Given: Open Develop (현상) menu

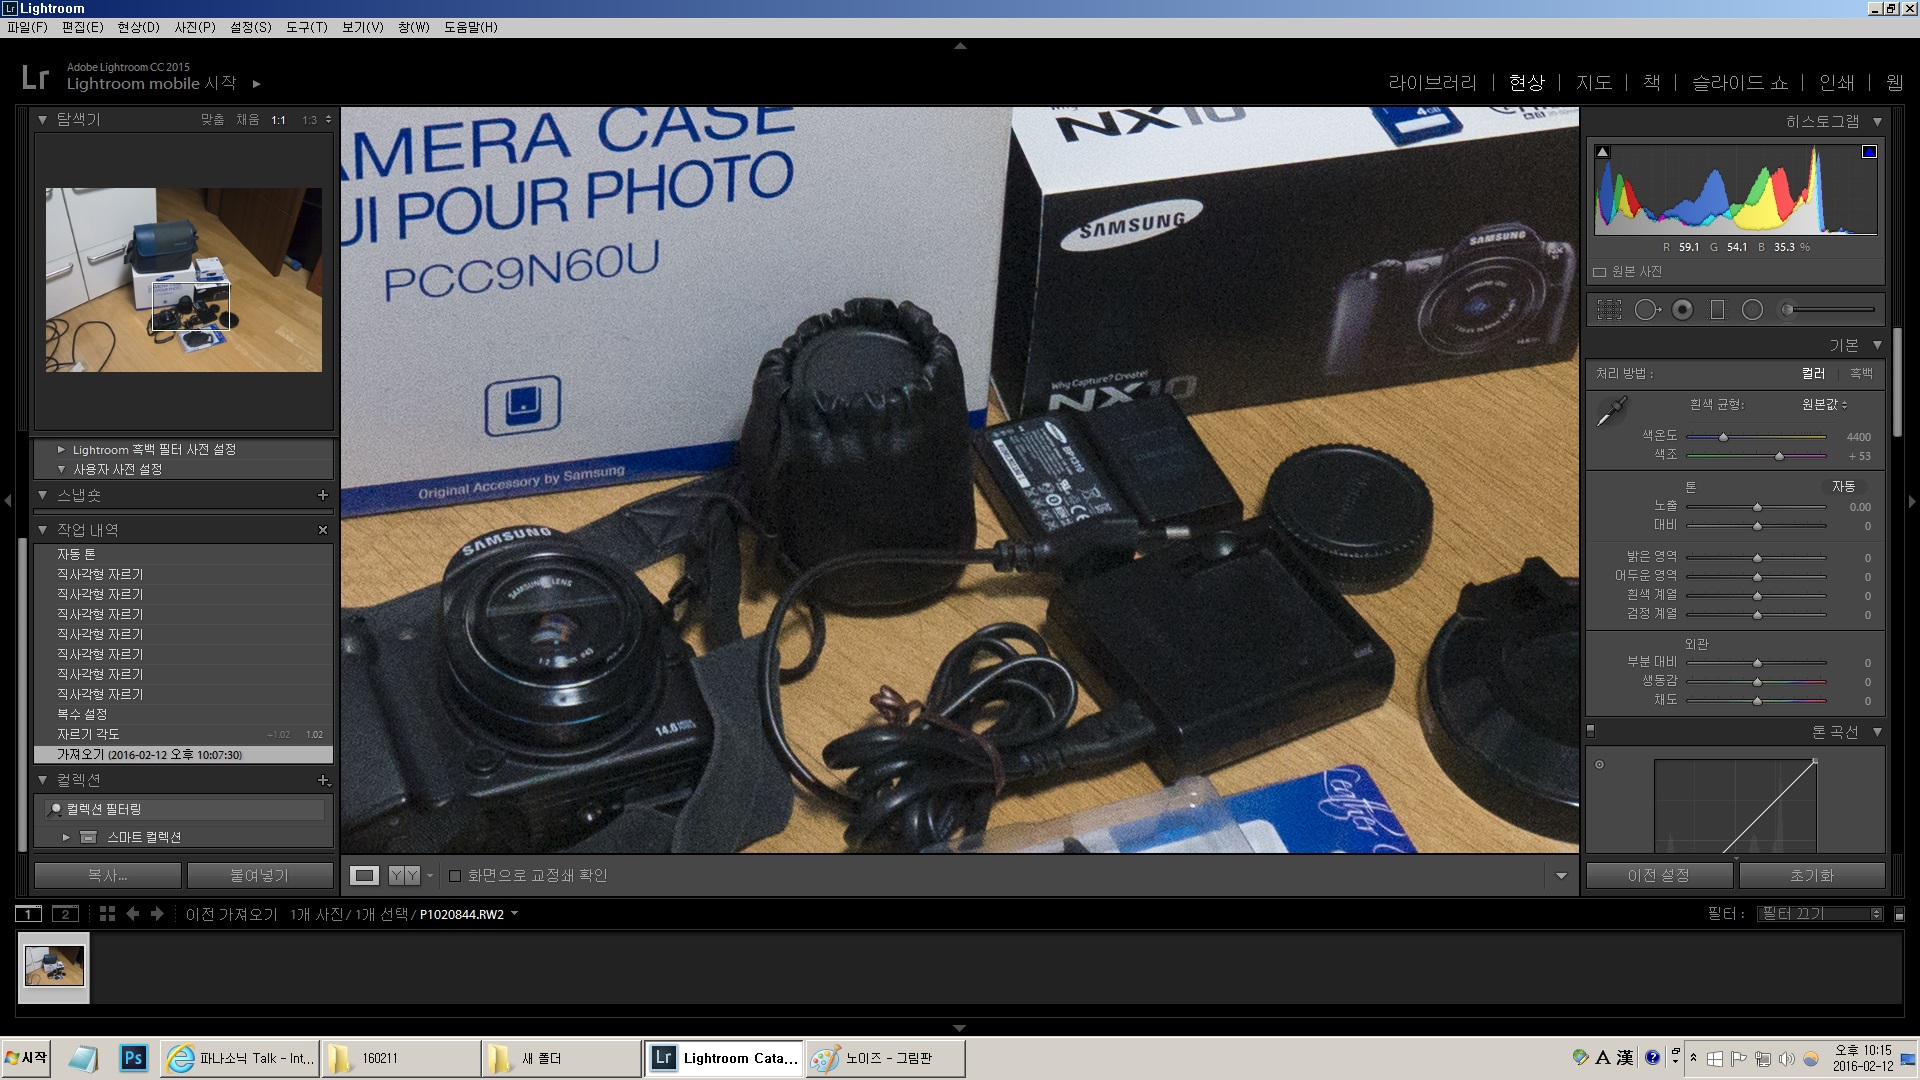Looking at the screenshot, I should [x=138, y=27].
